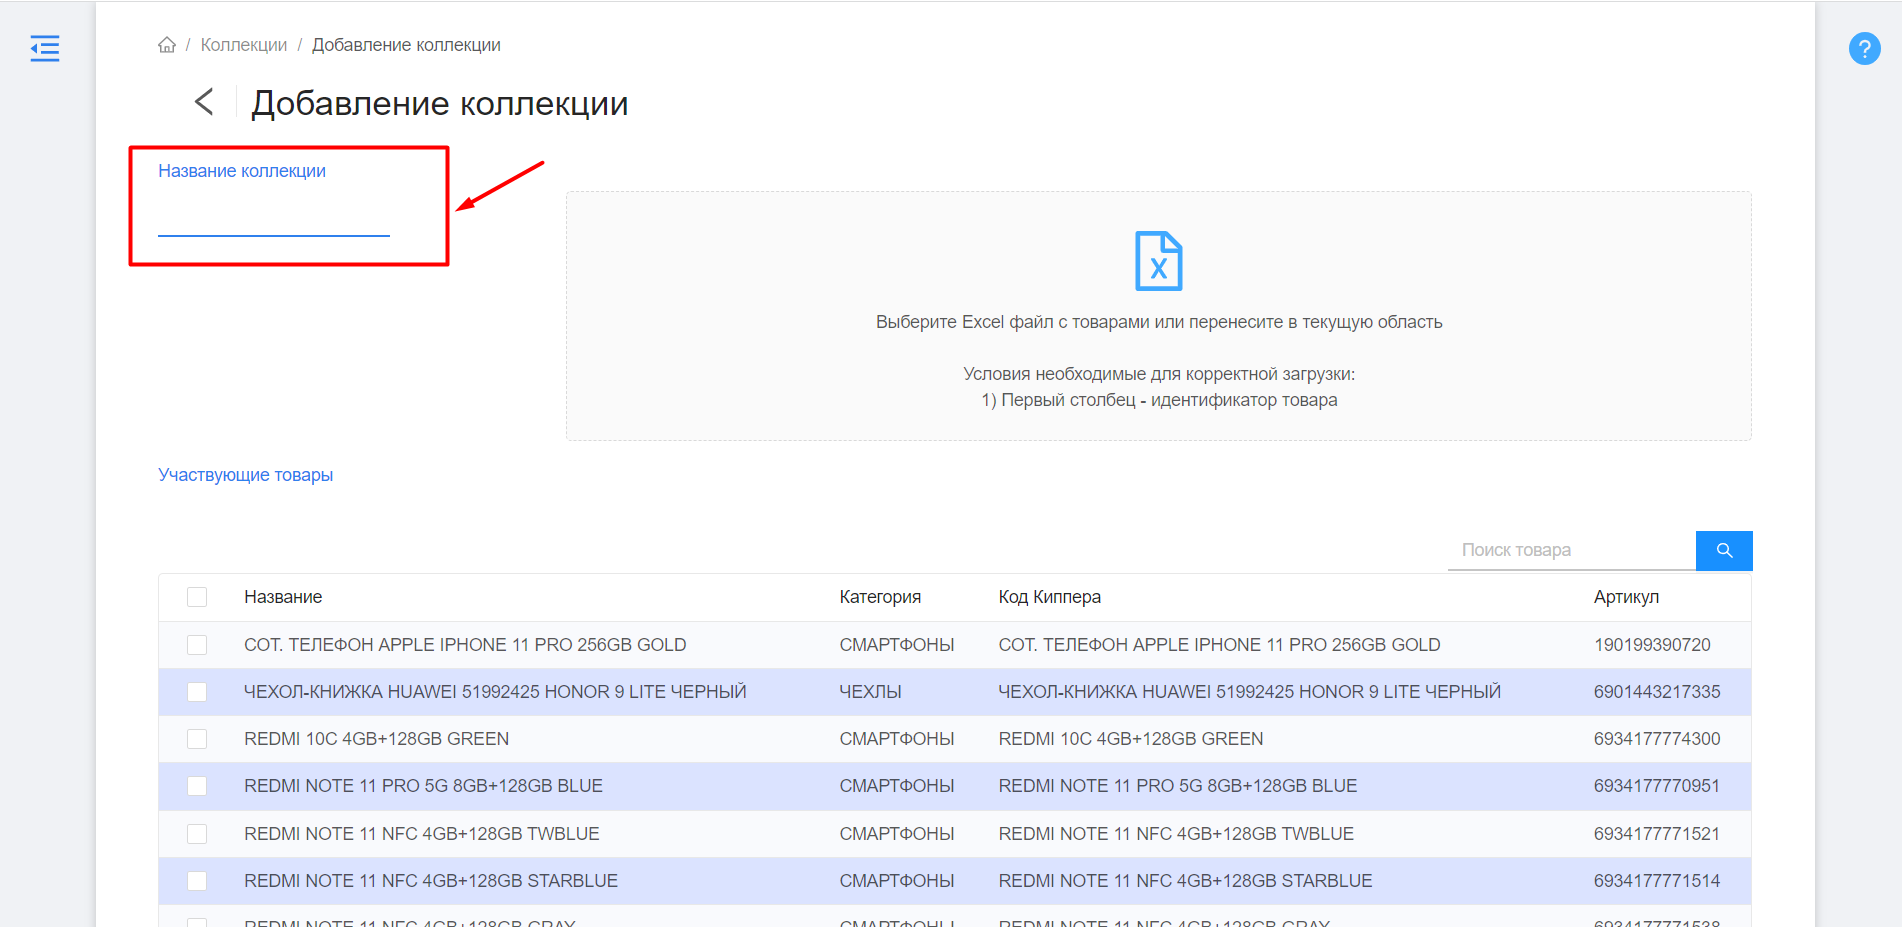1902x927 pixels.
Task: Click the Добавление коллекции page heading
Action: 440,103
